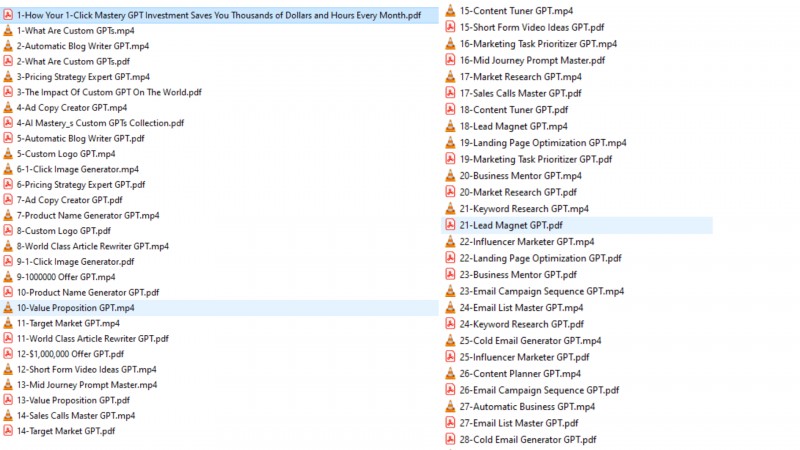Select file 23-Business Mentor GPT.pdf

(x=518, y=274)
